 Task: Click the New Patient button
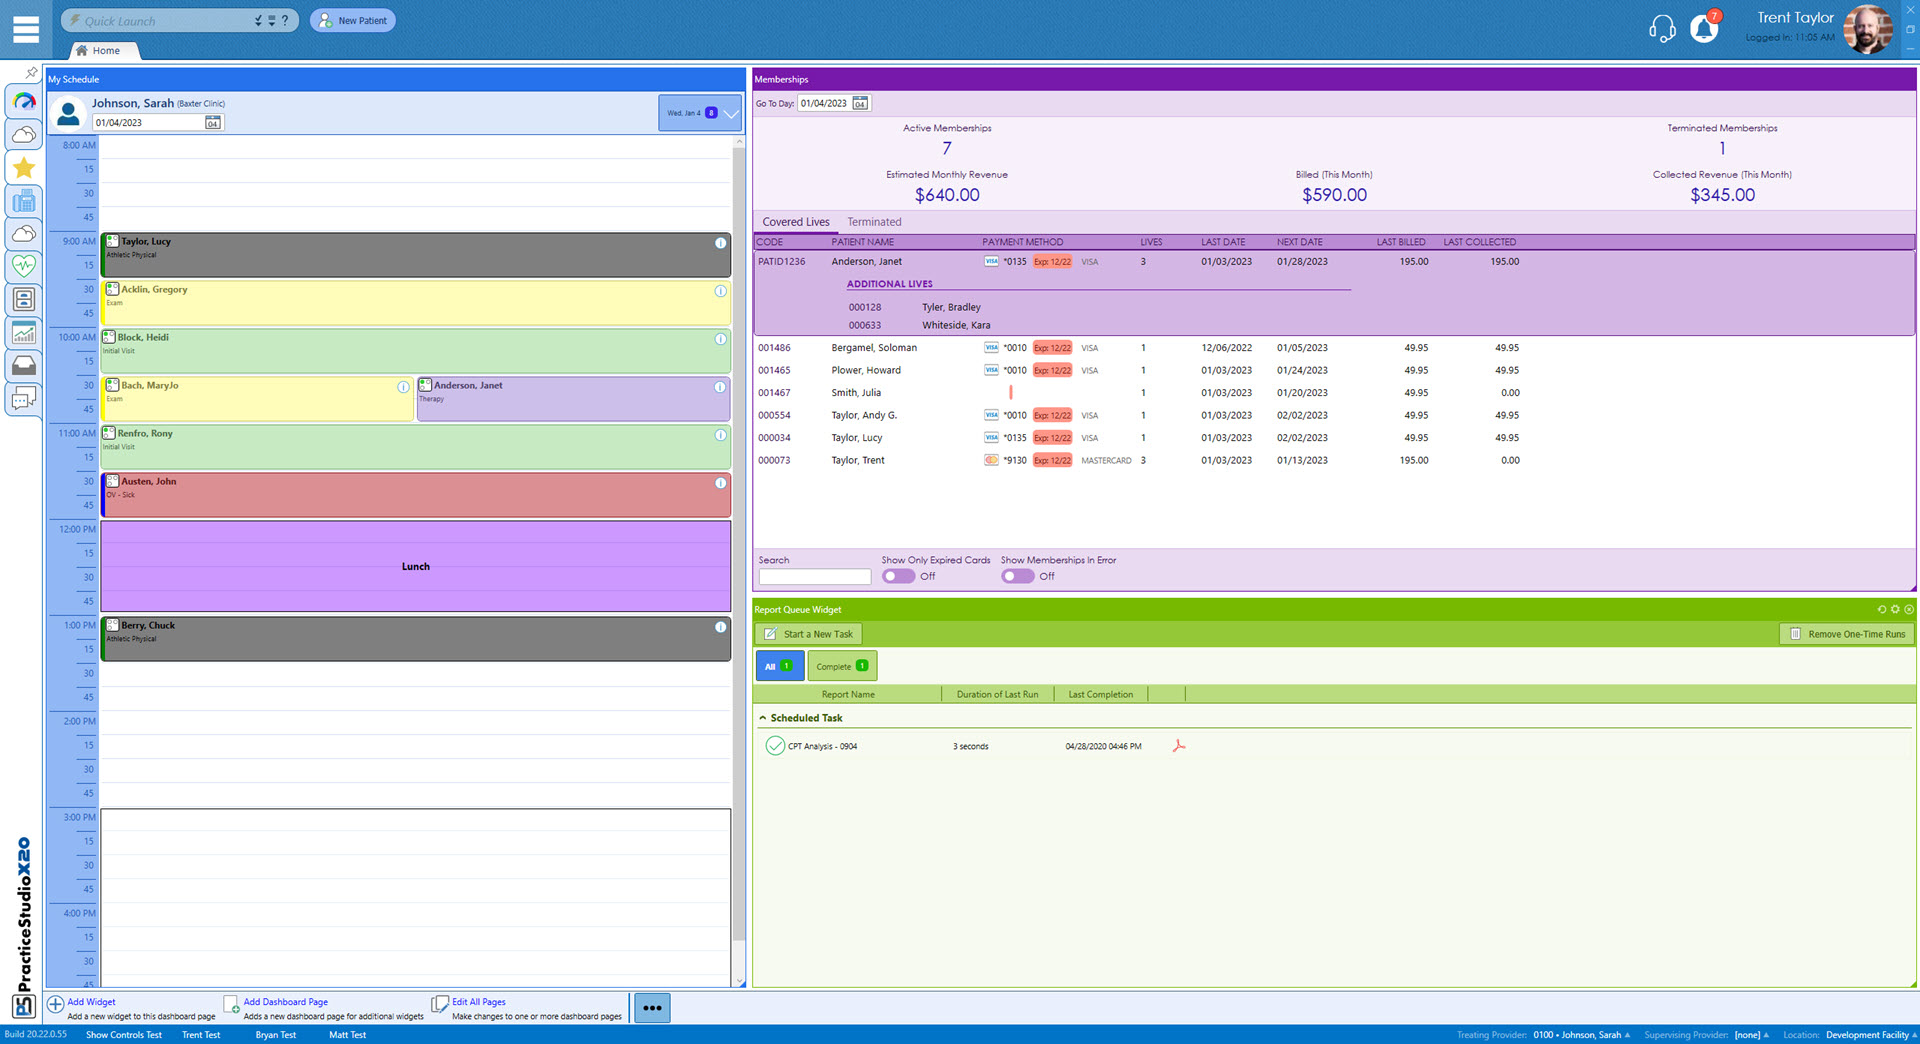(352, 19)
